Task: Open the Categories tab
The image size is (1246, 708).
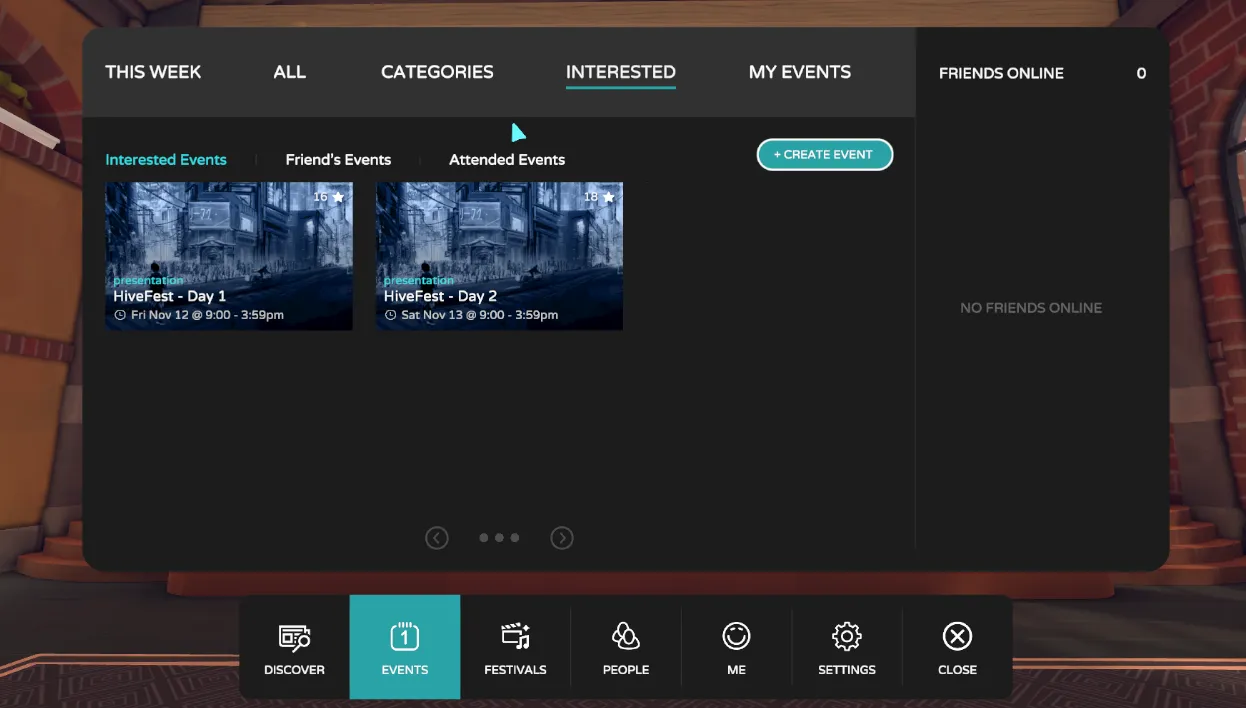Action: point(437,72)
